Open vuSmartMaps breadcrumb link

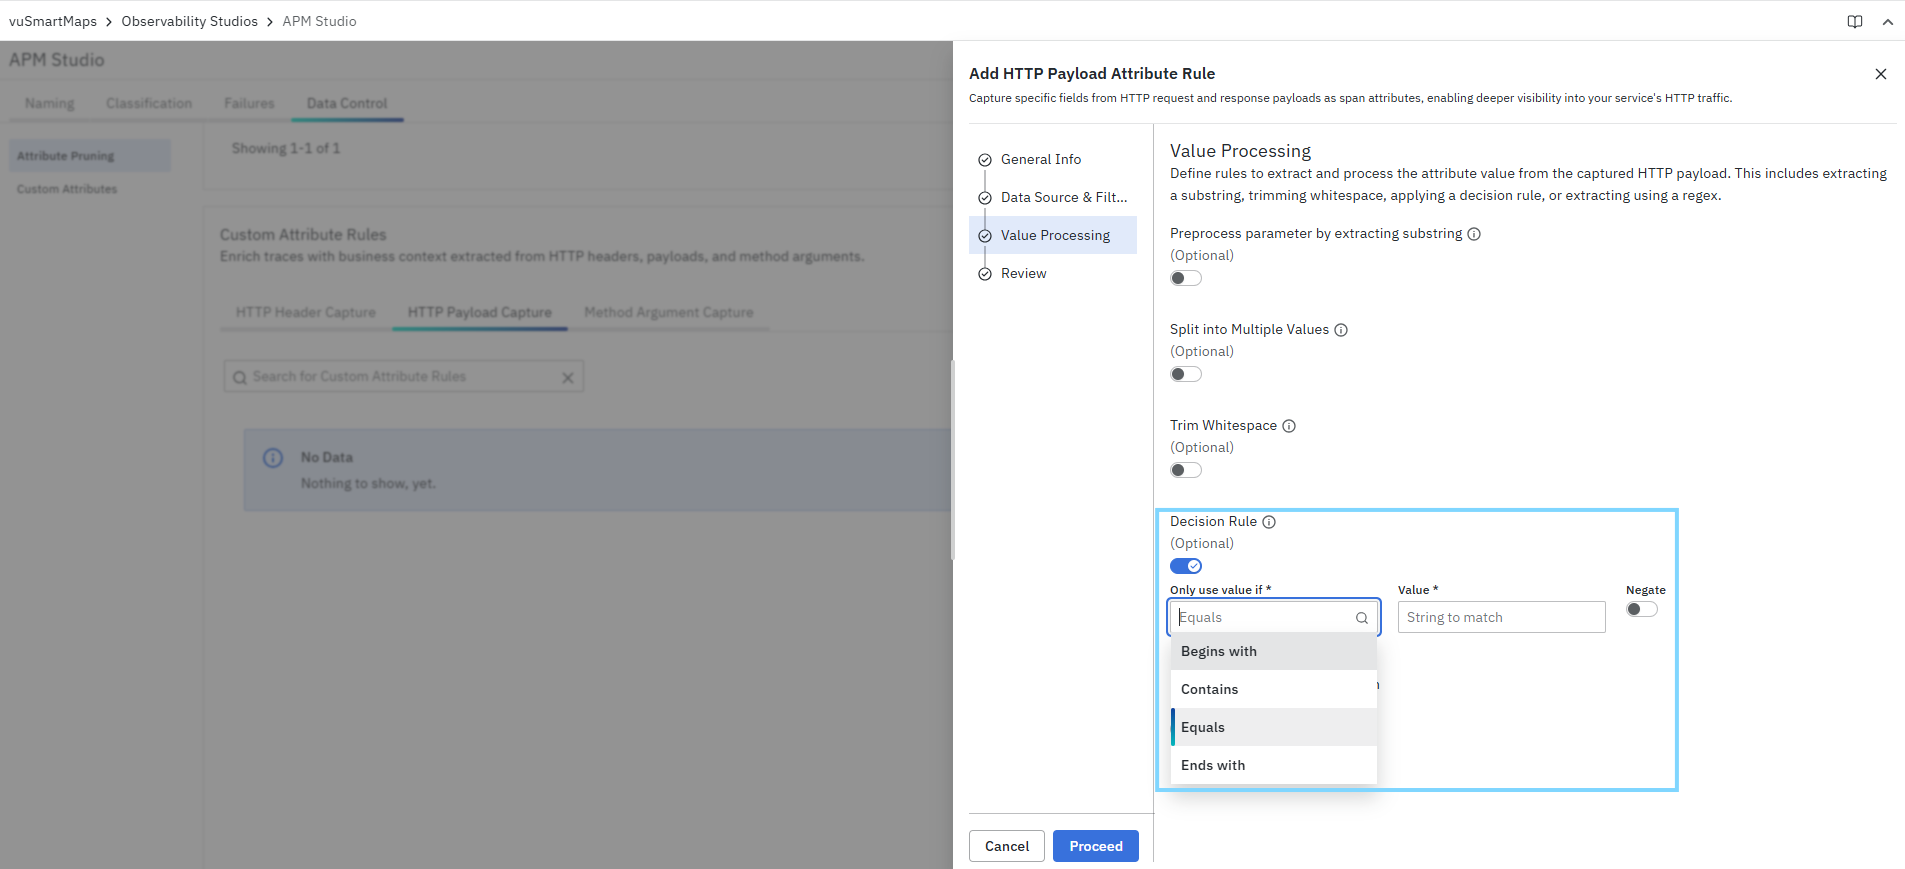53,21
